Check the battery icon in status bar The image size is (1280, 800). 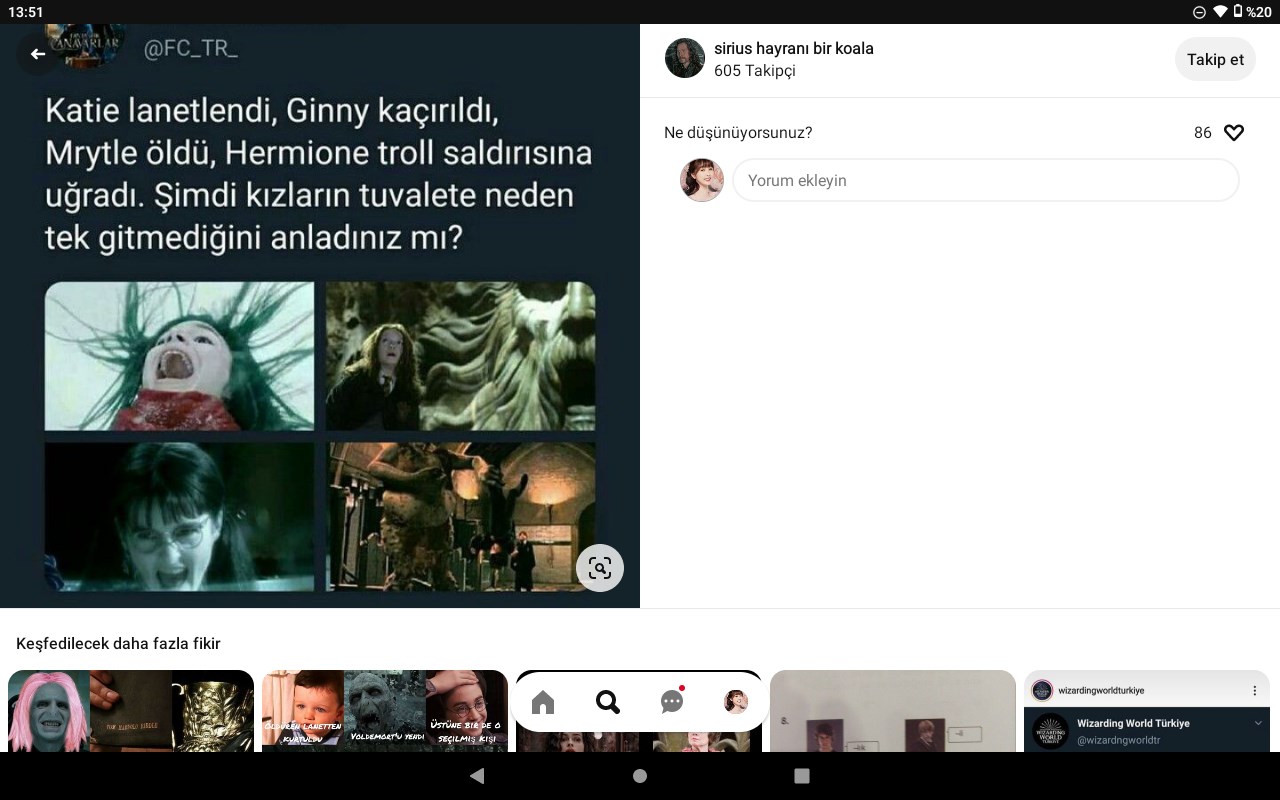coord(1238,12)
